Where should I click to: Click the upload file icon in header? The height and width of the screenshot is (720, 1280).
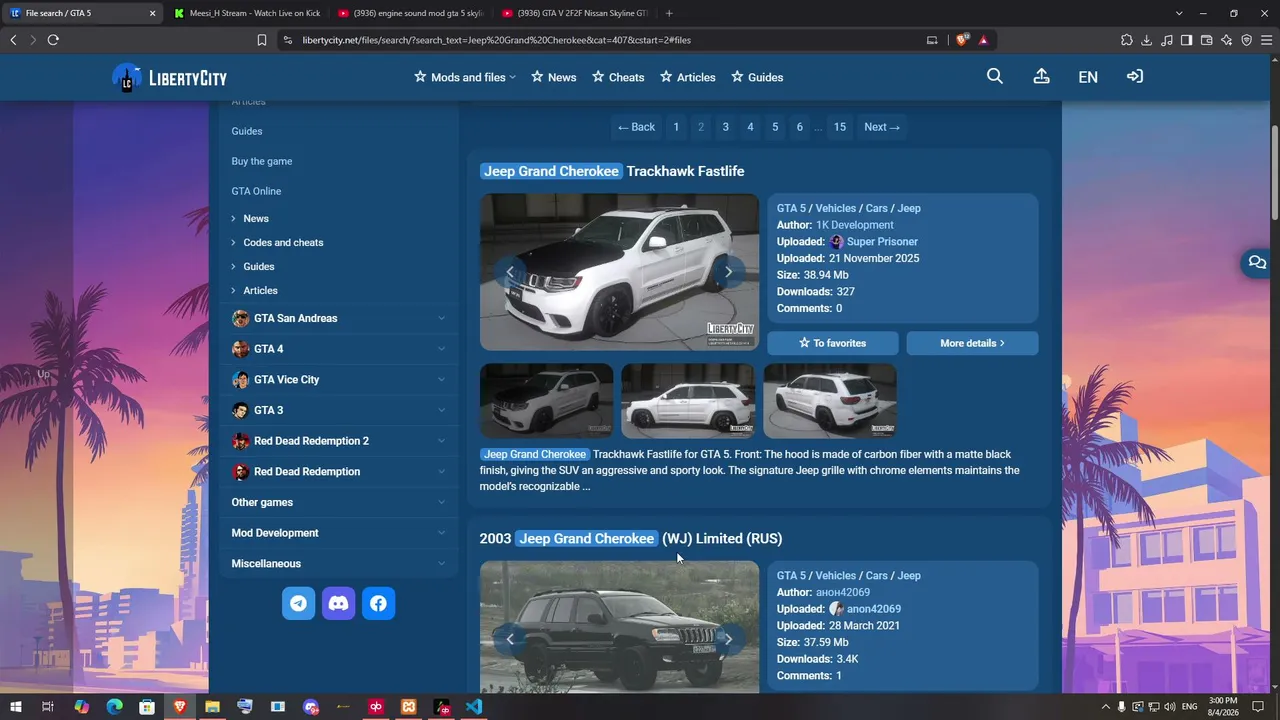(x=1041, y=76)
